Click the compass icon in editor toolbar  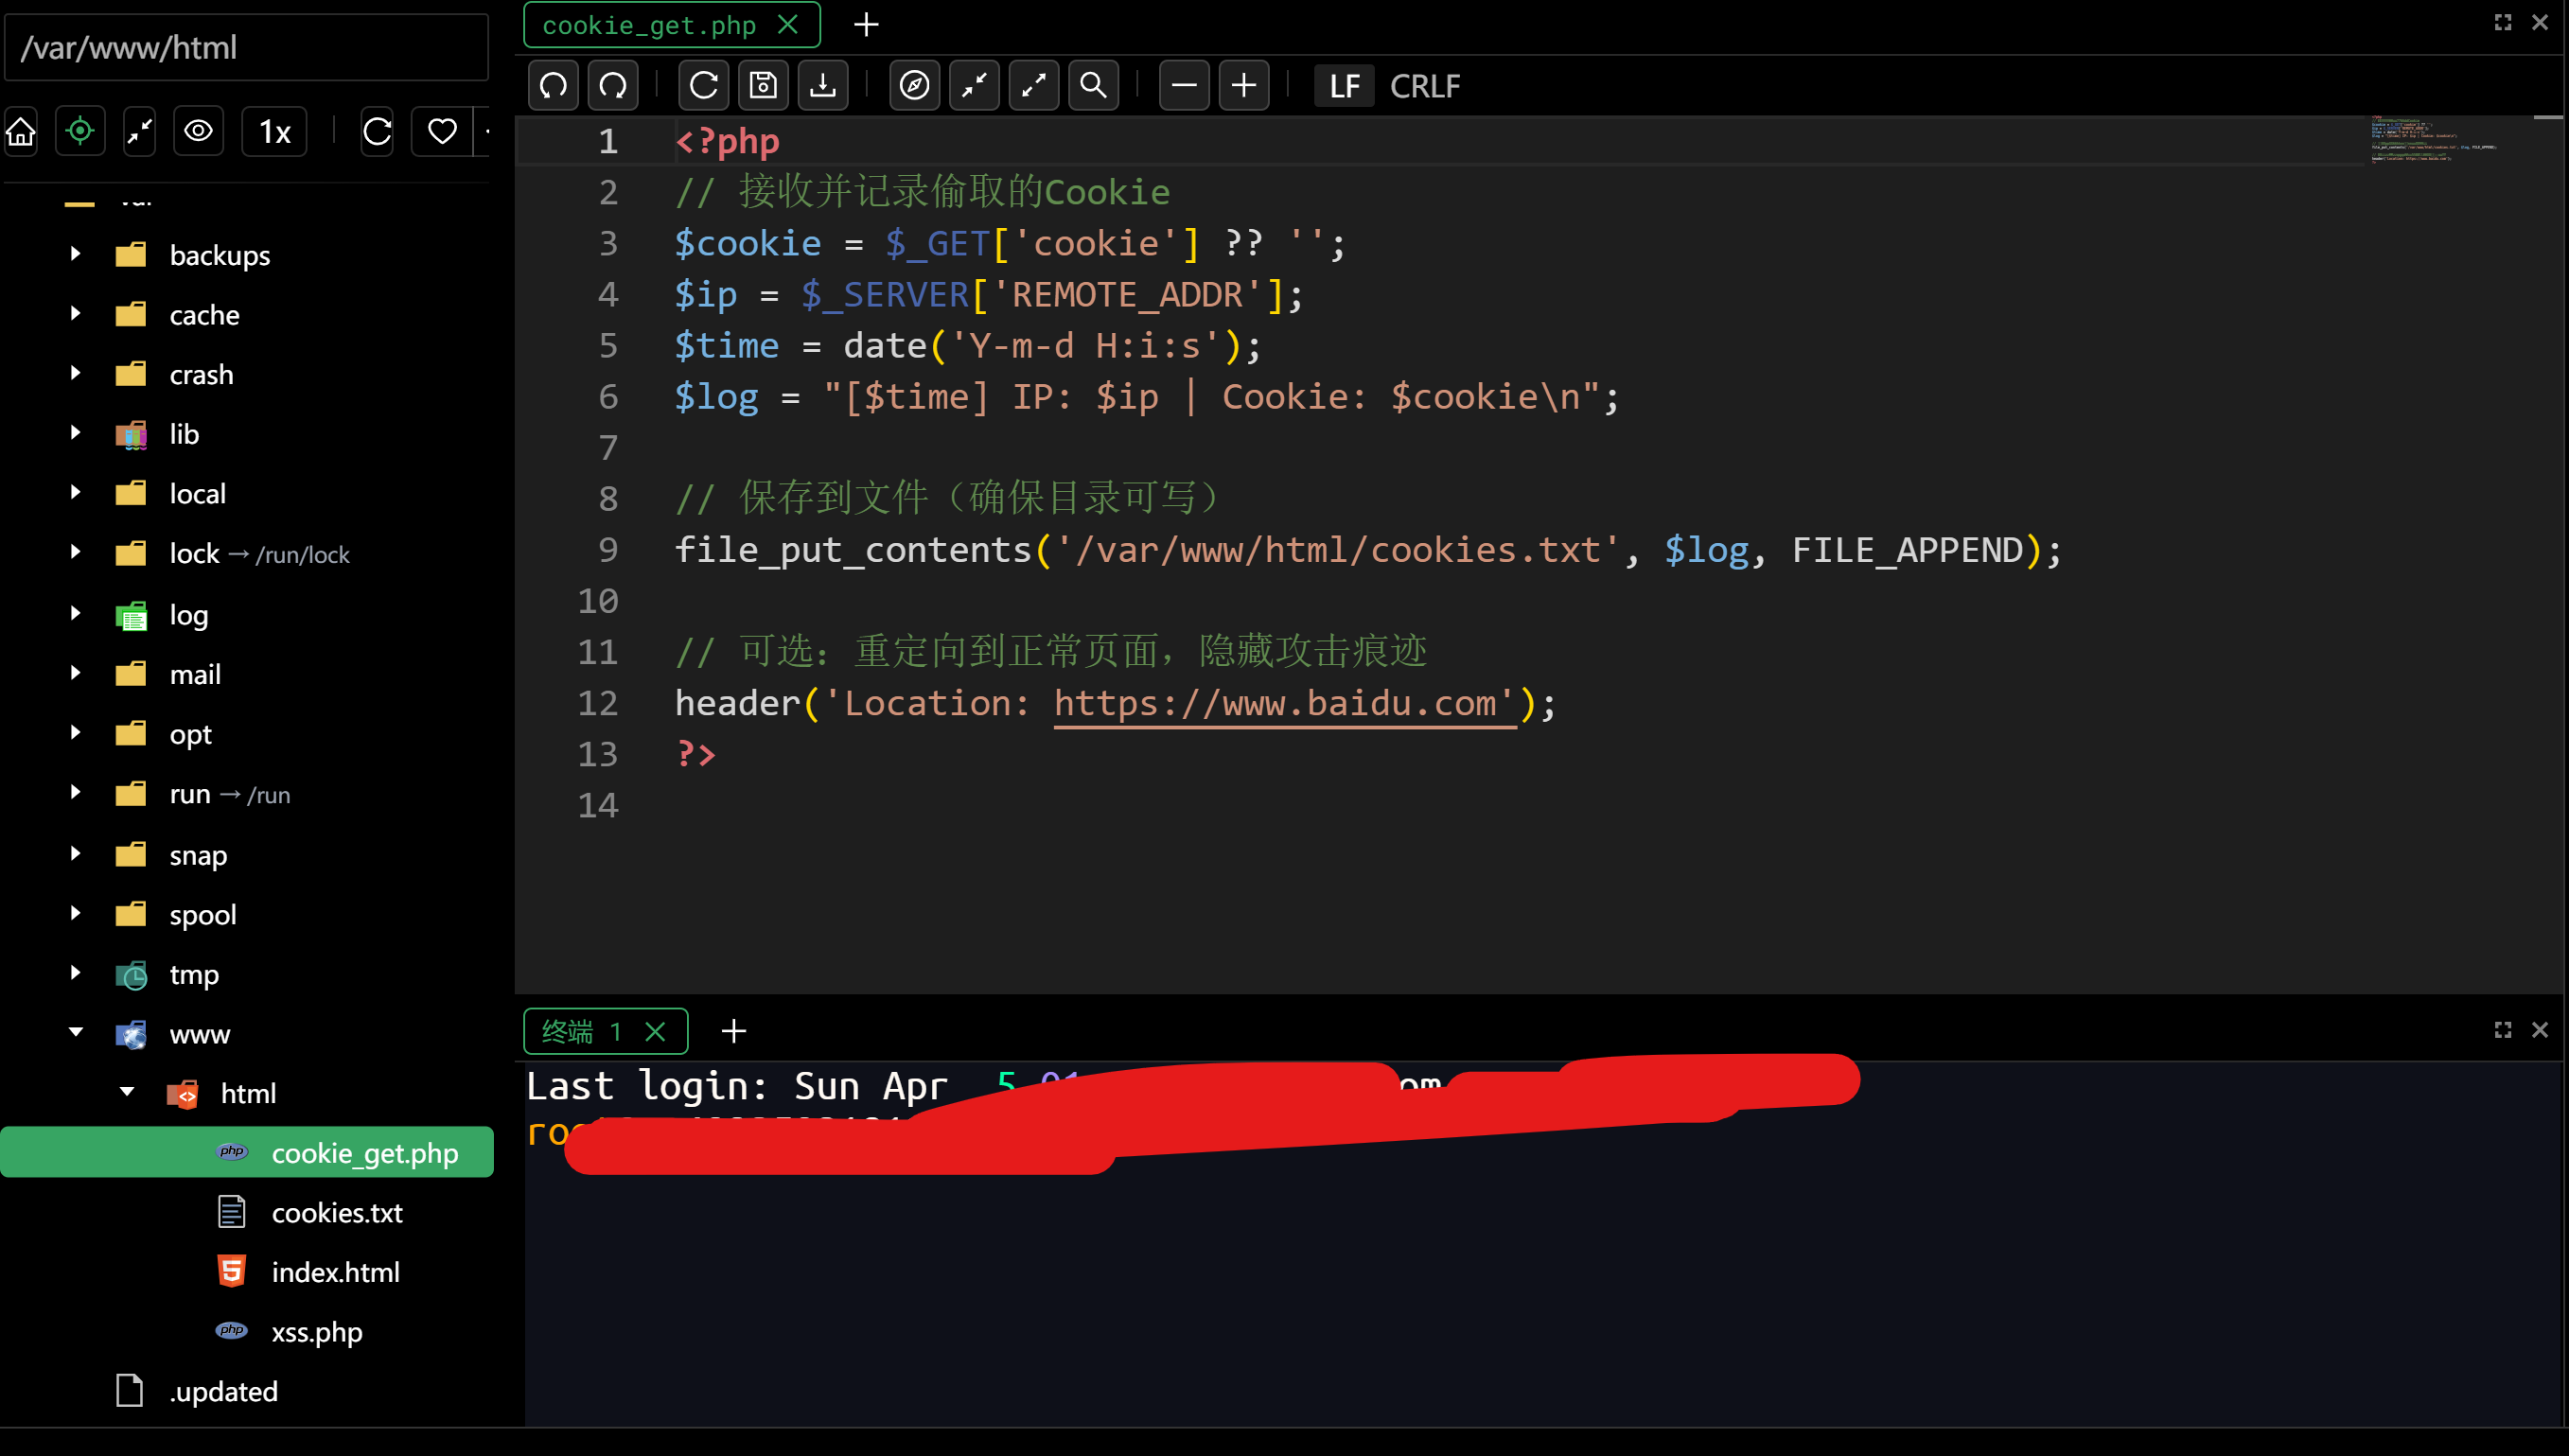point(914,86)
